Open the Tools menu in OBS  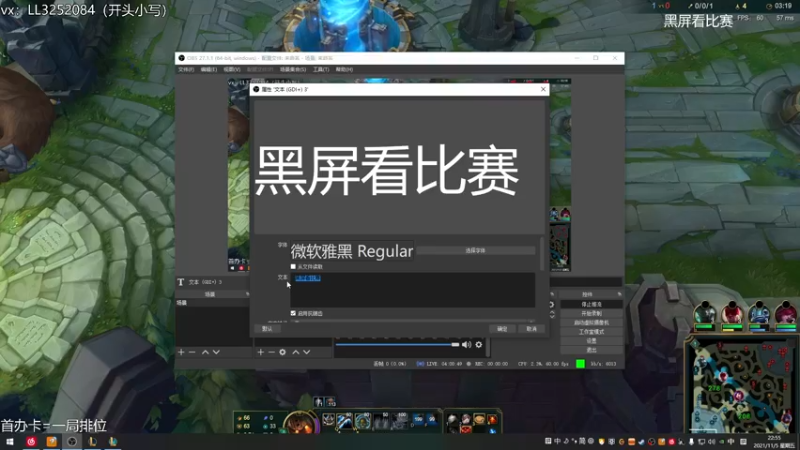click(321, 69)
